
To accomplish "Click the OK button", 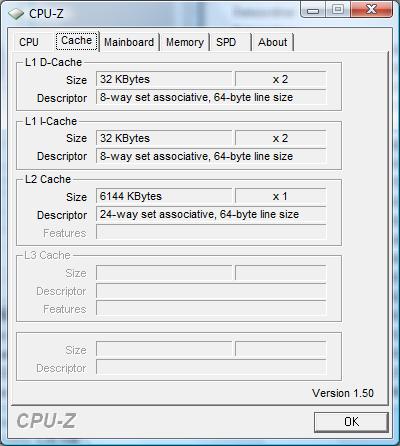I will (351, 422).
